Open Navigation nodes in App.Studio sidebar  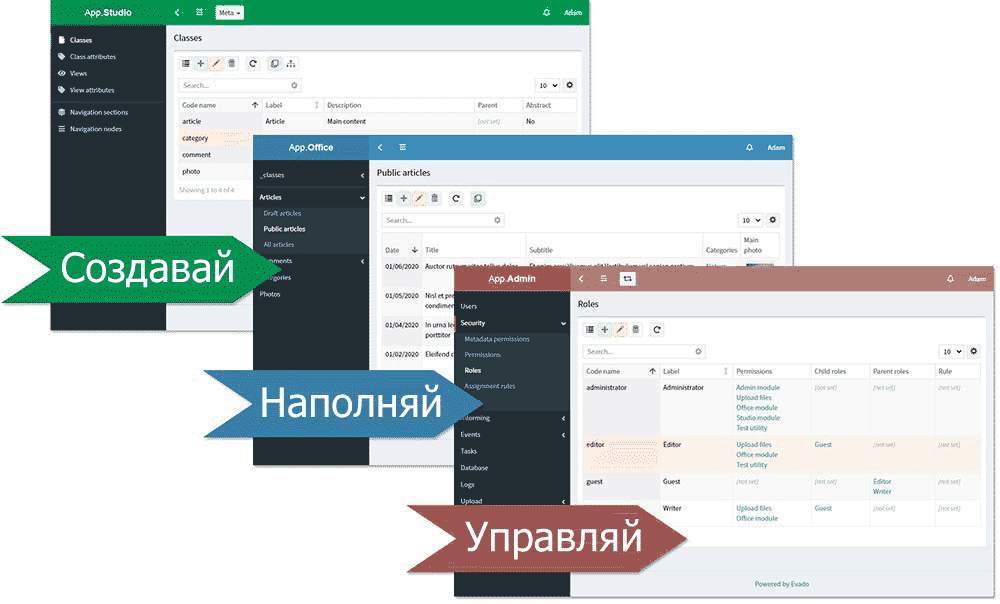point(95,129)
